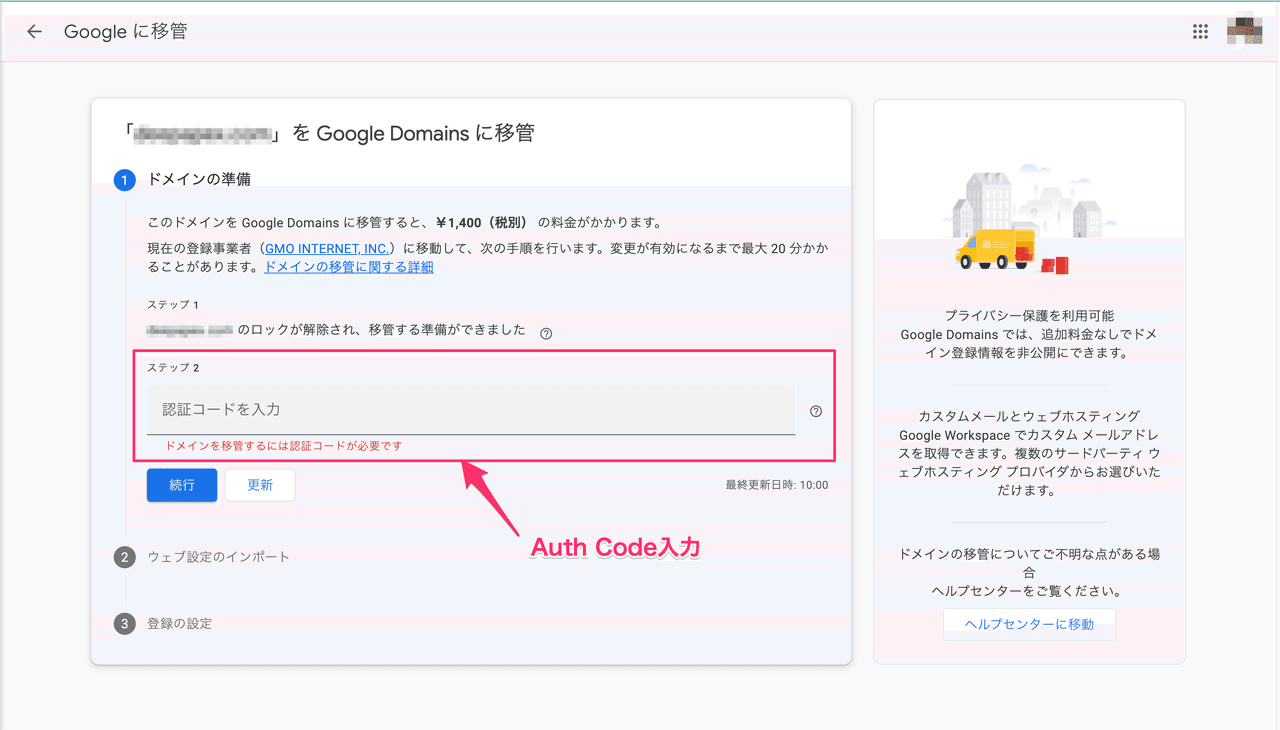Click the step 2 numbered circle

pyautogui.click(x=124, y=556)
